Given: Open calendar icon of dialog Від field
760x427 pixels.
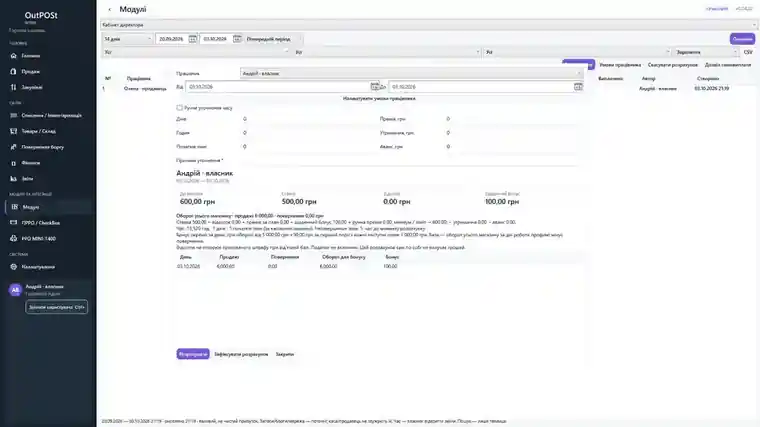Looking at the screenshot, I should 375,86.
